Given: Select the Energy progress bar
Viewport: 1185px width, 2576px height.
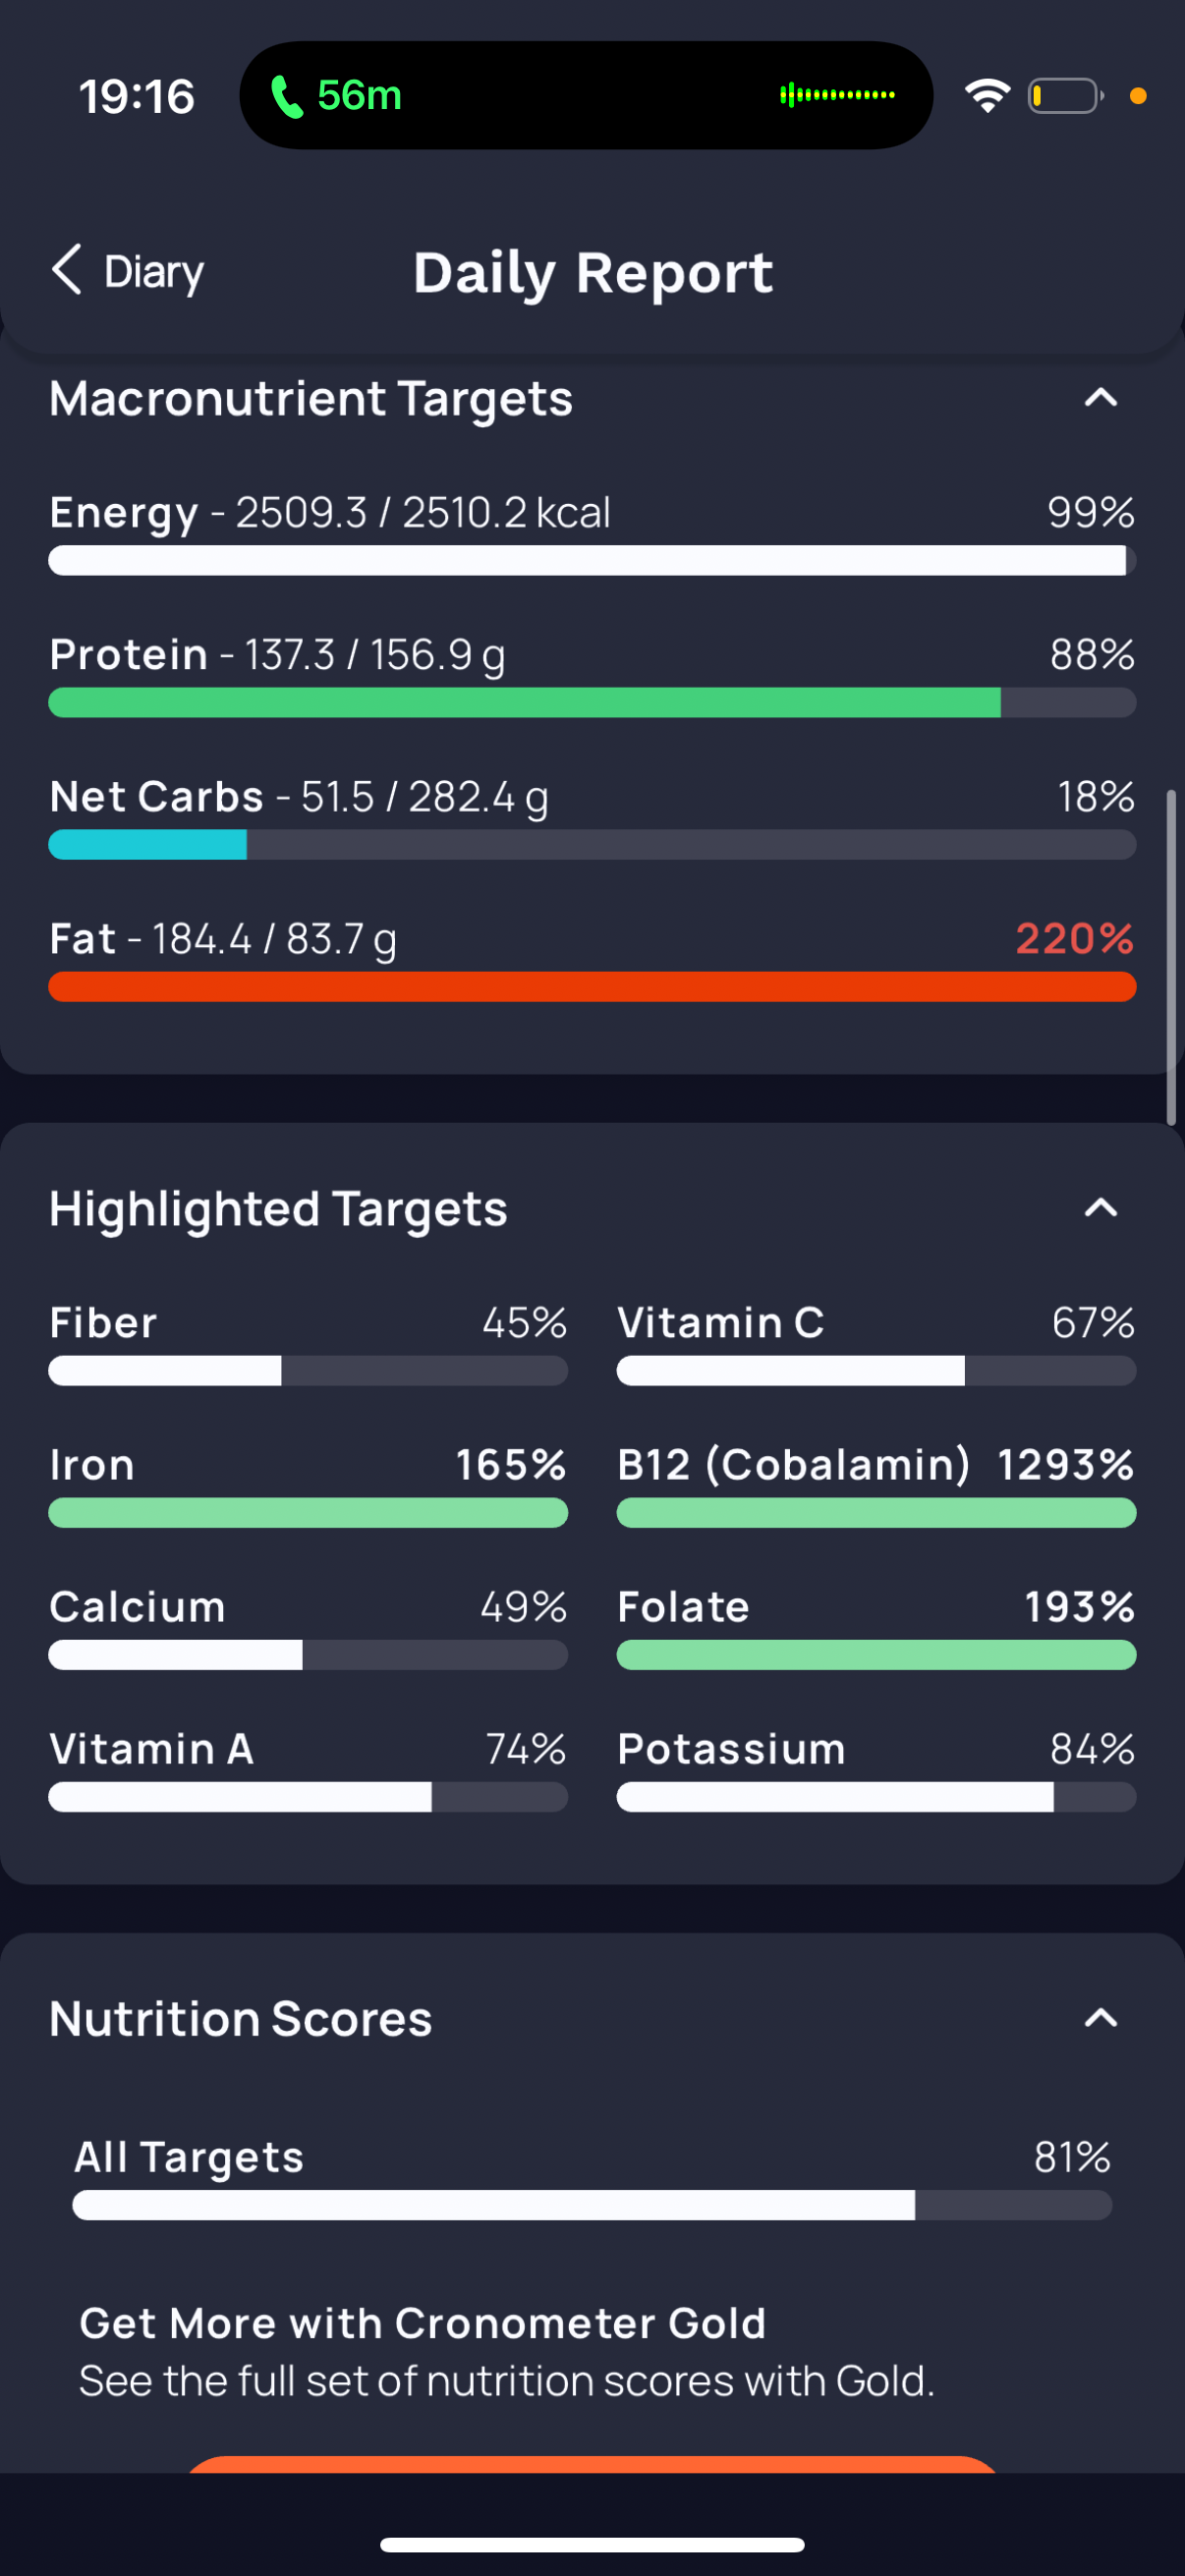Looking at the screenshot, I should pyautogui.click(x=592, y=560).
